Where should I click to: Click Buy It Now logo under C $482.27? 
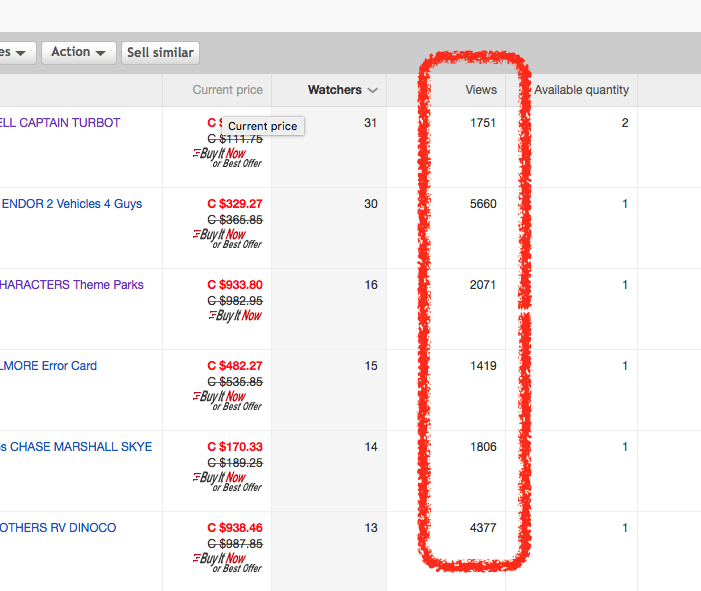pyautogui.click(x=224, y=397)
